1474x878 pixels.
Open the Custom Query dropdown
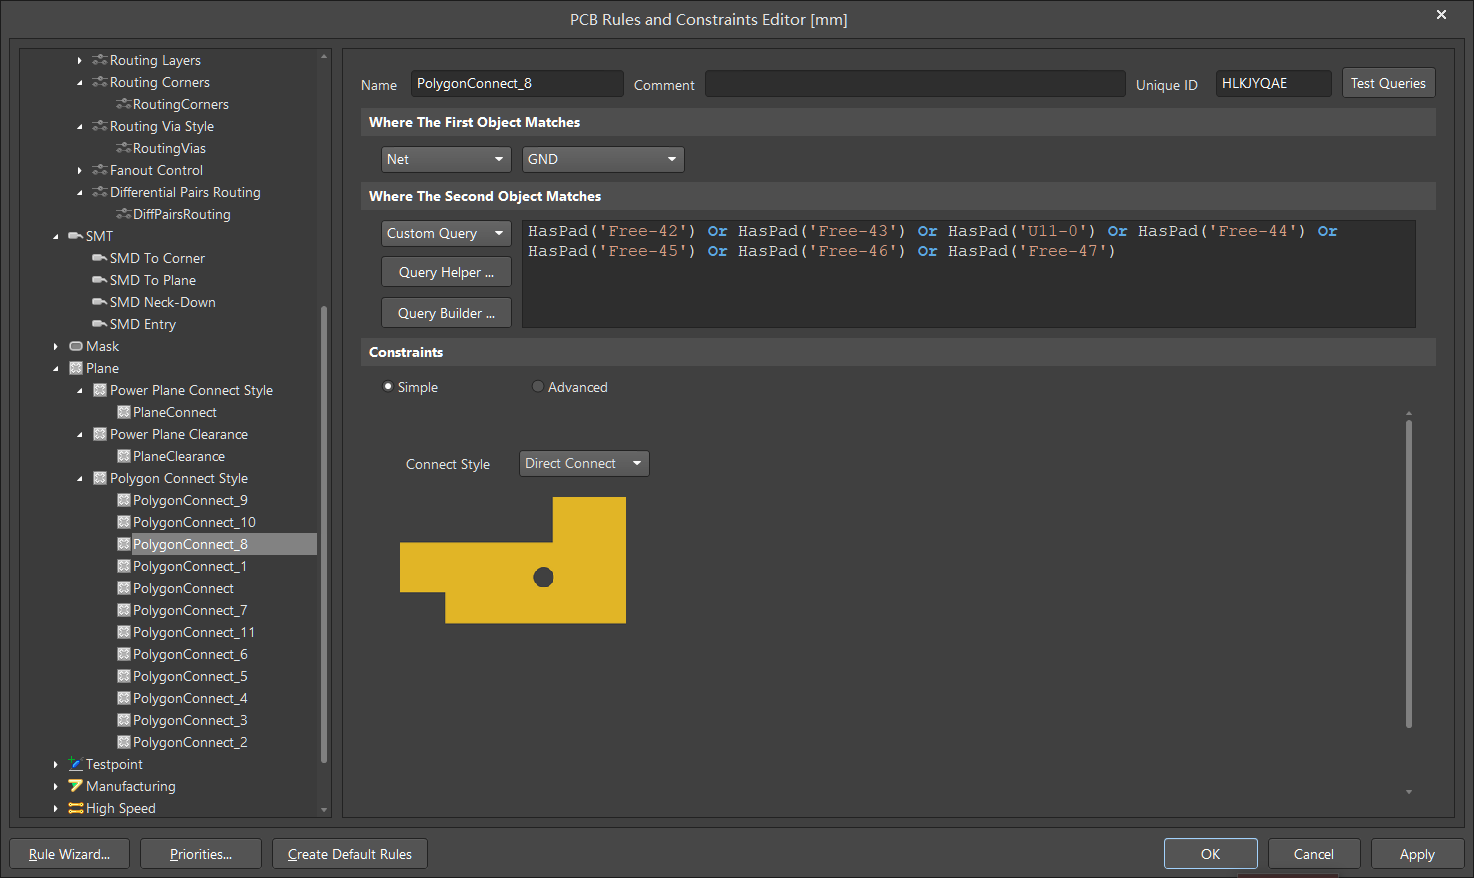coord(446,233)
